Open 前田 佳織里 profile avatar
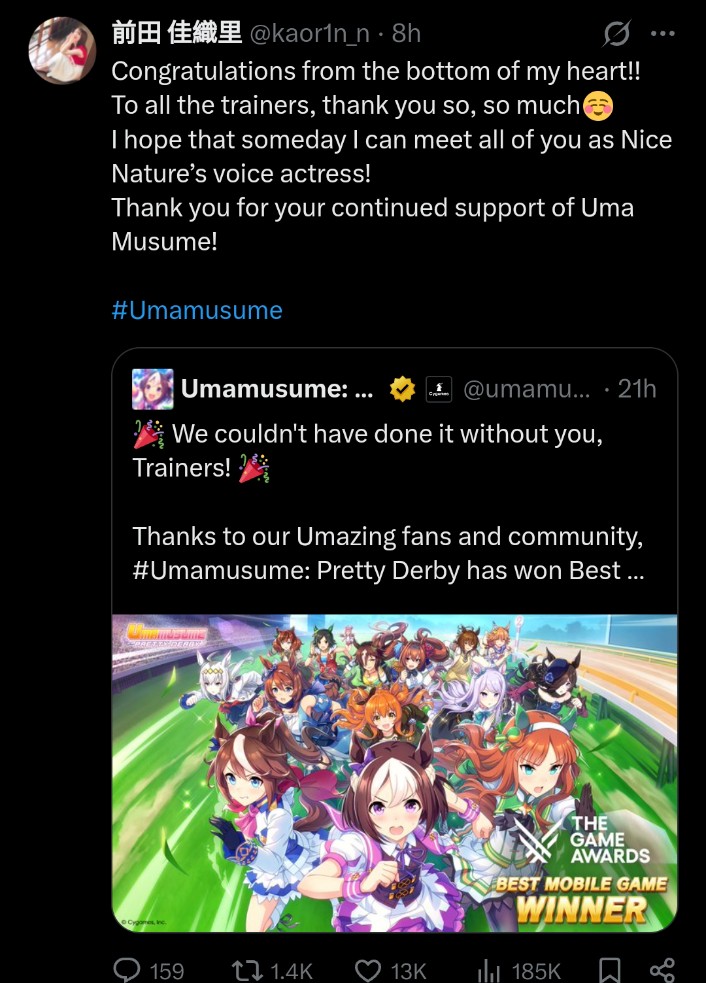Screen dimensions: 706x983 [62, 50]
